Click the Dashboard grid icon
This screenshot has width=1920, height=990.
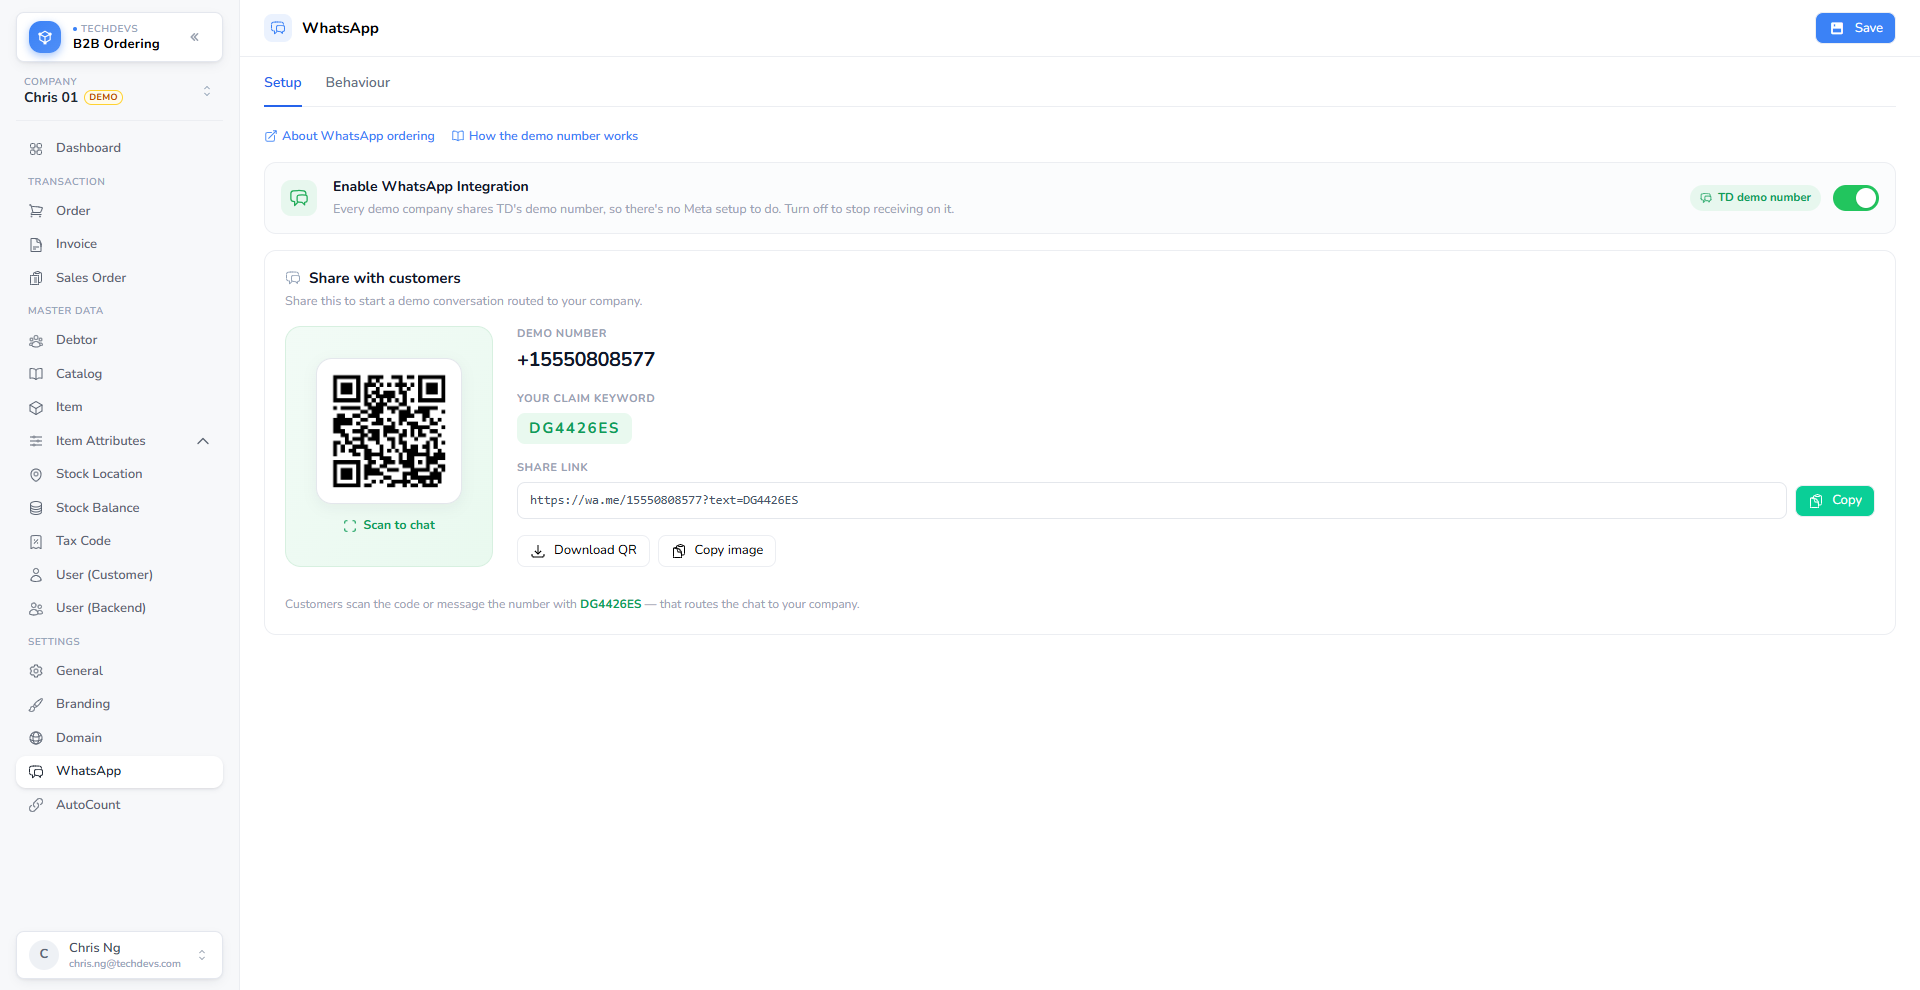click(x=36, y=148)
